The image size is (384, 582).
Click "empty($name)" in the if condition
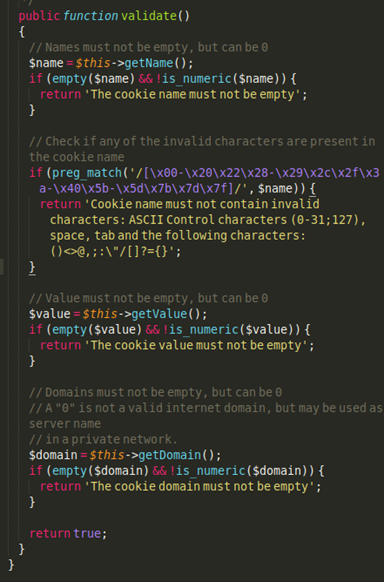coord(93,79)
